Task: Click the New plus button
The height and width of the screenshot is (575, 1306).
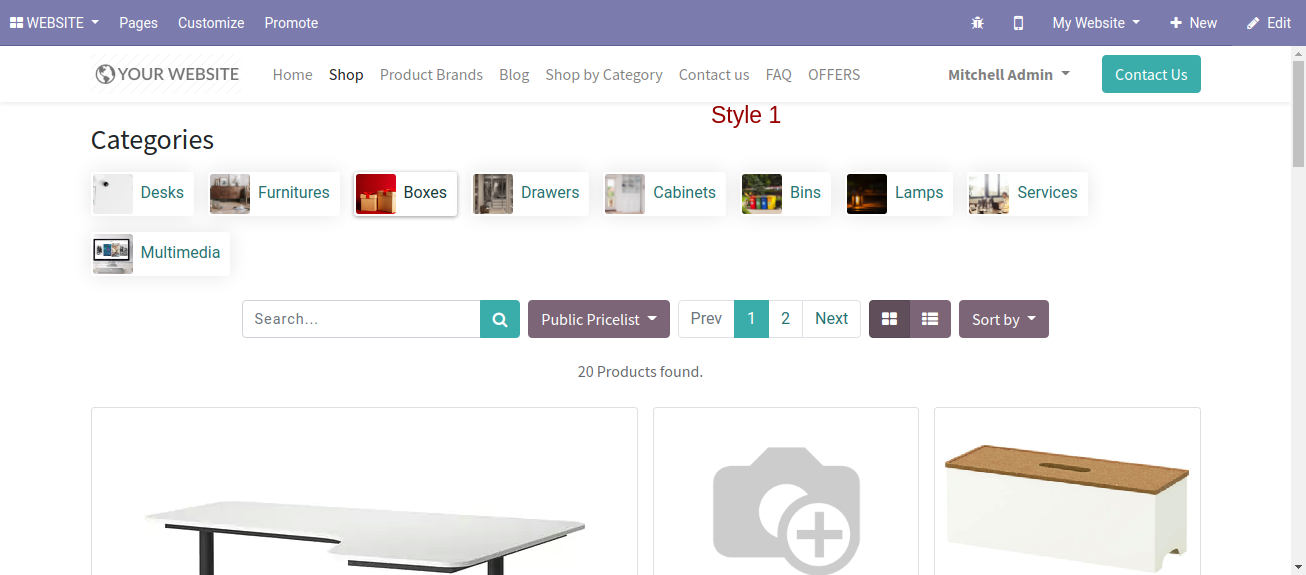Action: (1193, 22)
